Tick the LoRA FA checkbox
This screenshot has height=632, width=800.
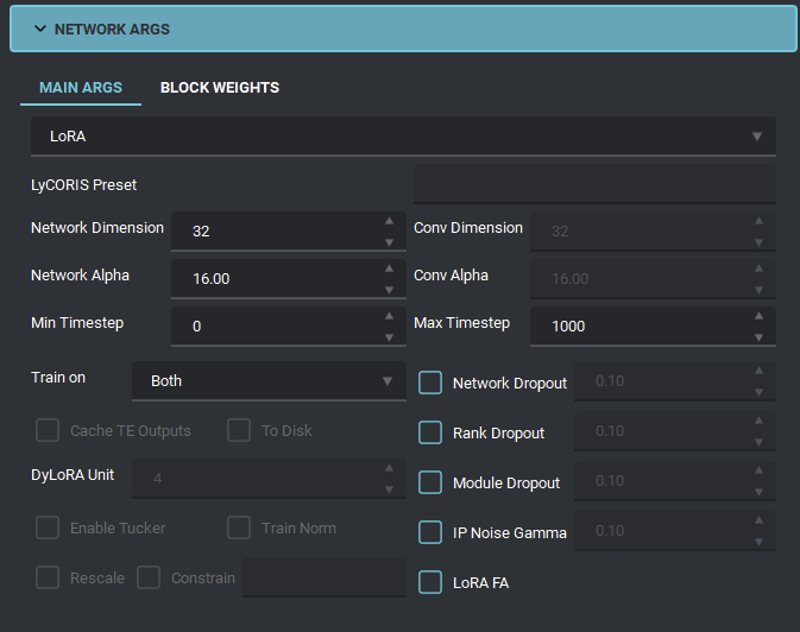point(430,583)
